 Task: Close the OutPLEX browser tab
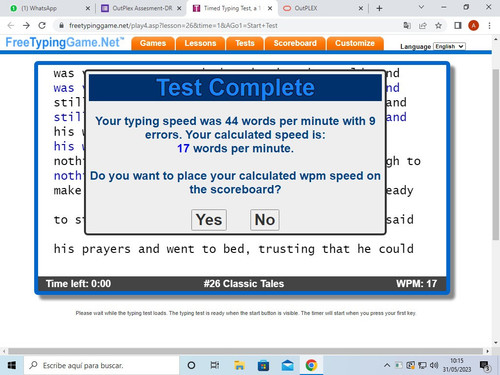tap(360, 8)
